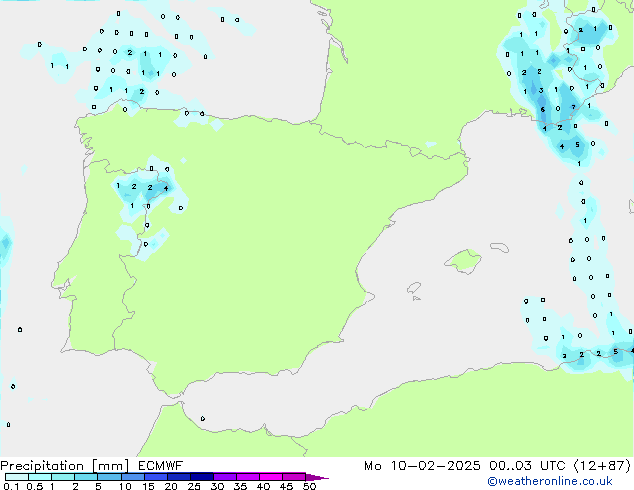Click the legend tick label '0.5'

coord(35,486)
